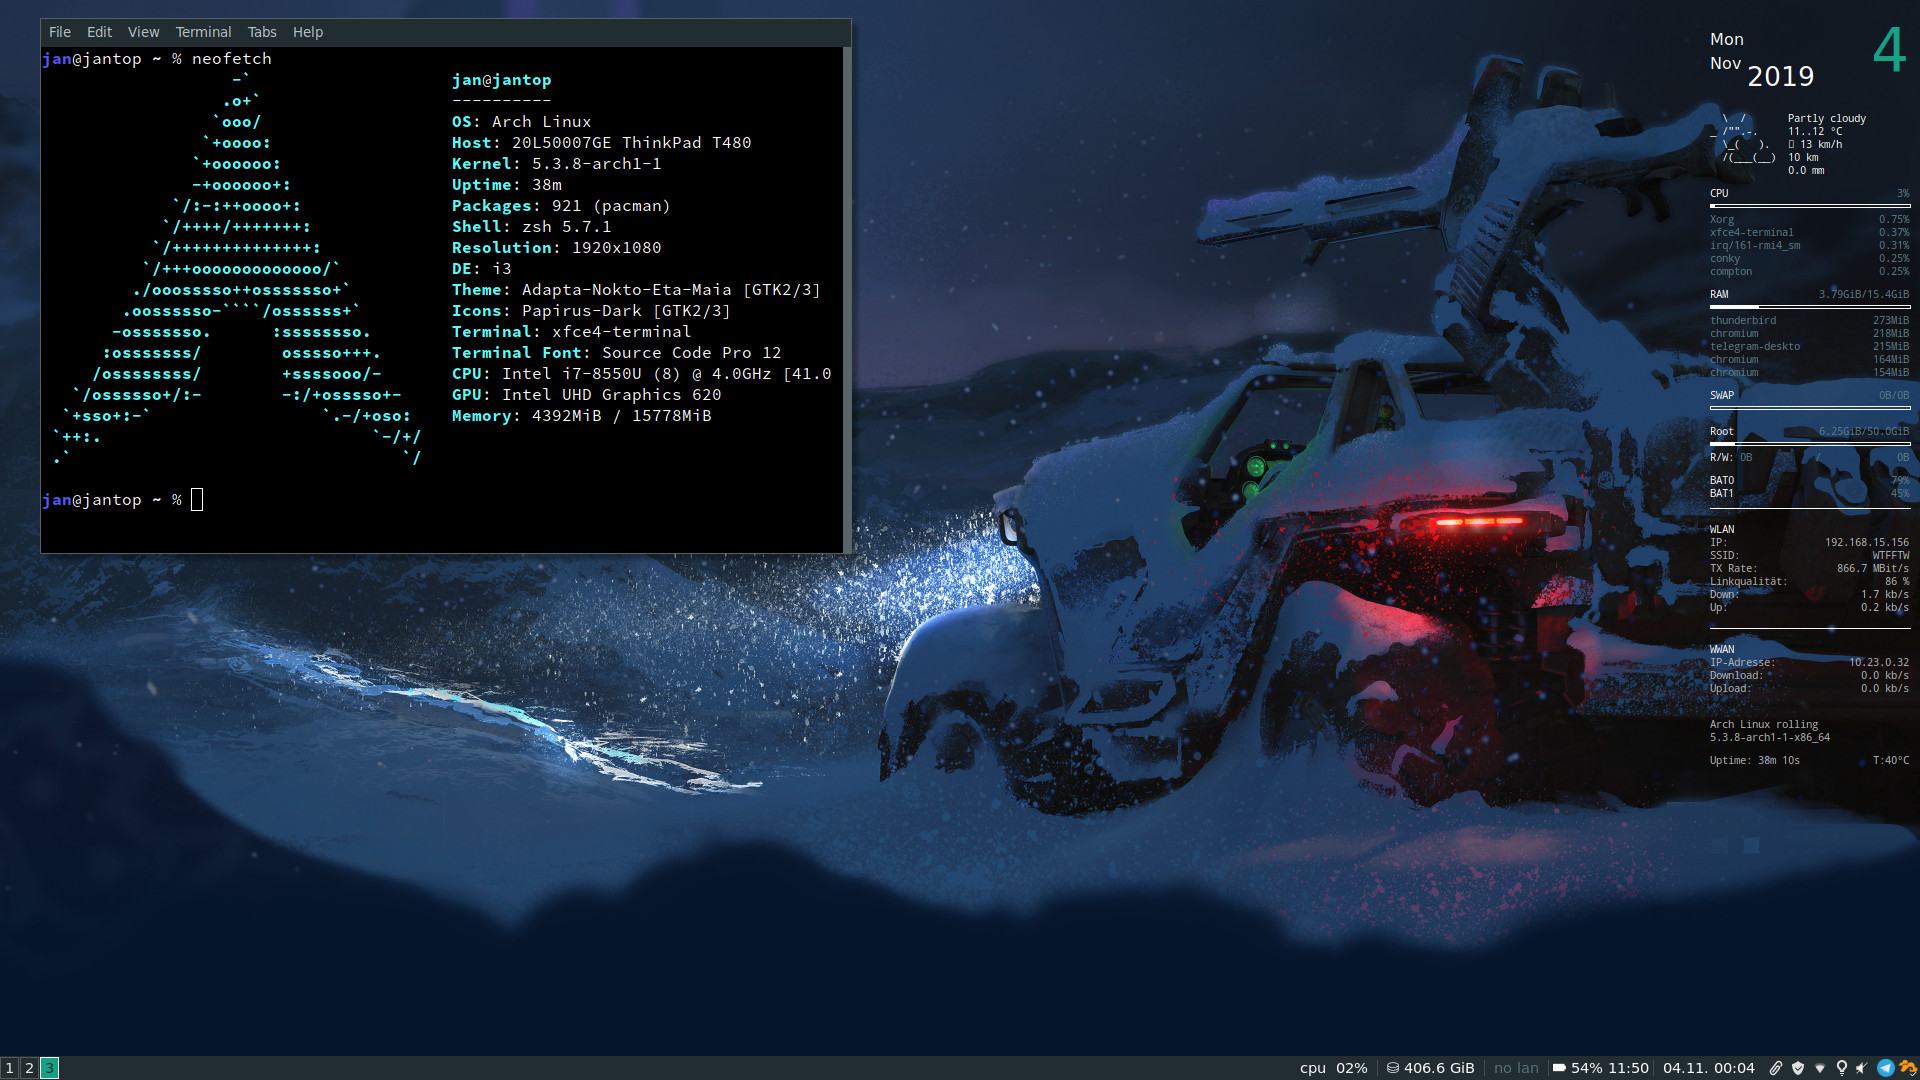Click the CPU Intel i7-8550U line
1920x1080 pixels.
(641, 374)
